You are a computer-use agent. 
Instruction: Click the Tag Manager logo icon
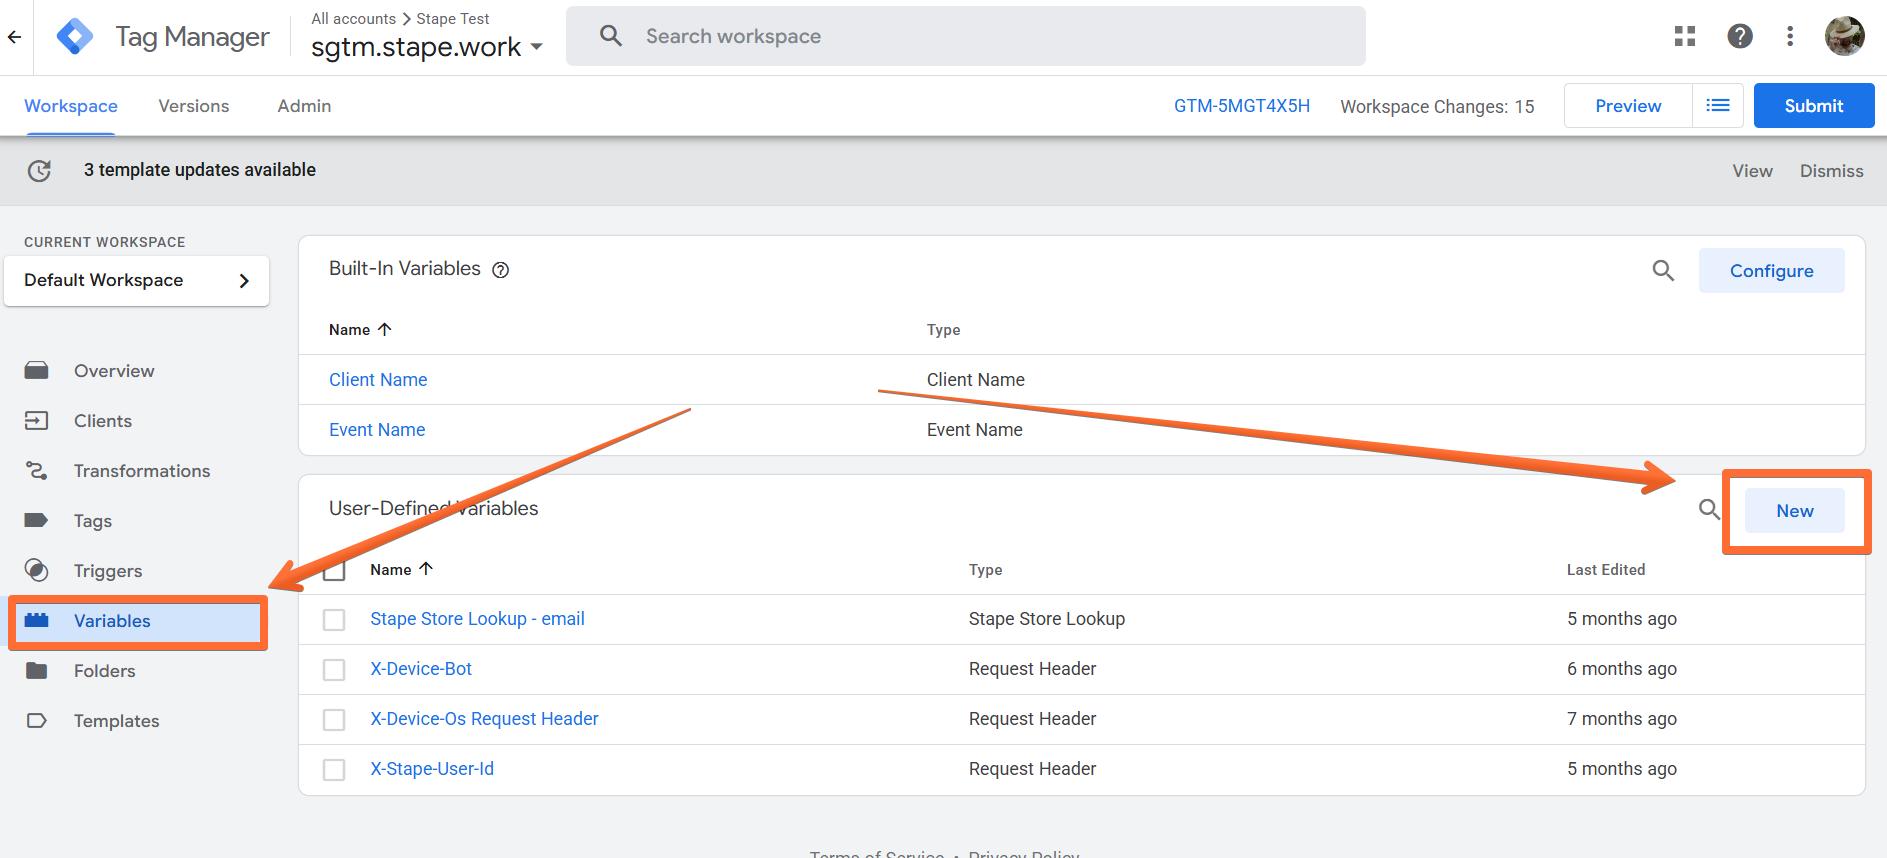tap(75, 37)
